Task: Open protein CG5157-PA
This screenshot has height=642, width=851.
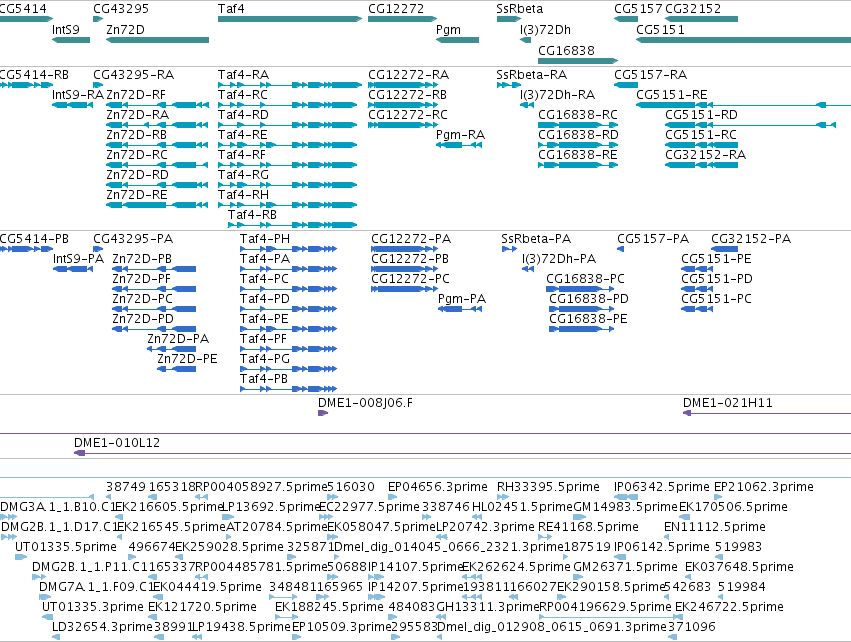Action: pyautogui.click(x=620, y=249)
